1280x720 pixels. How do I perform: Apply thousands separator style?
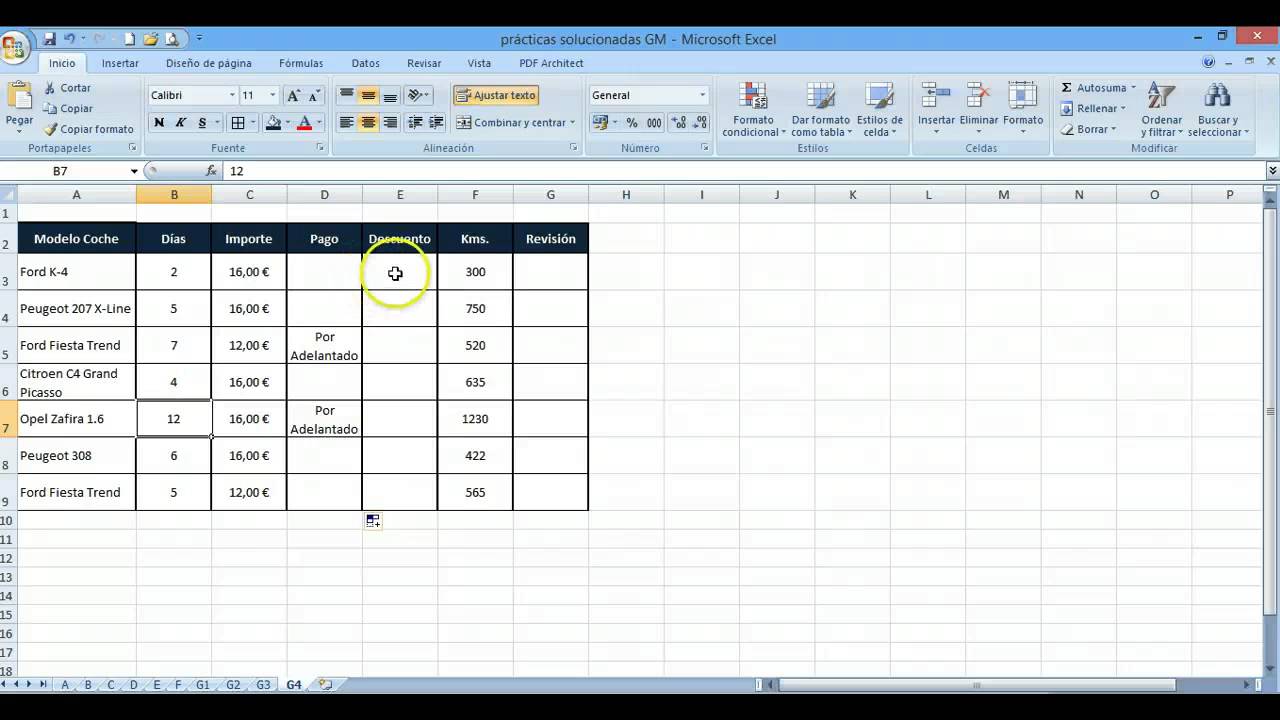(654, 123)
